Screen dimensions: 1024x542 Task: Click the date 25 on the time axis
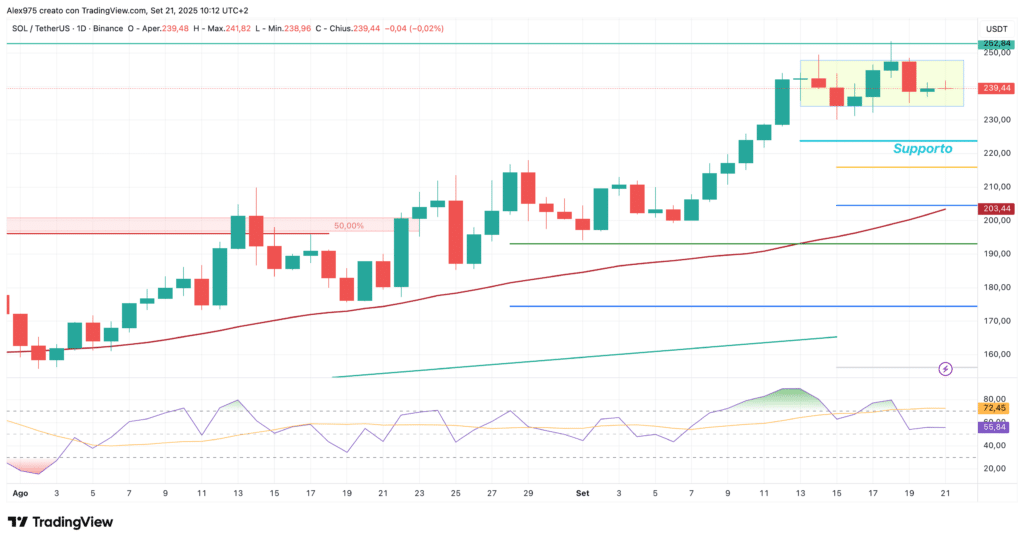point(456,493)
